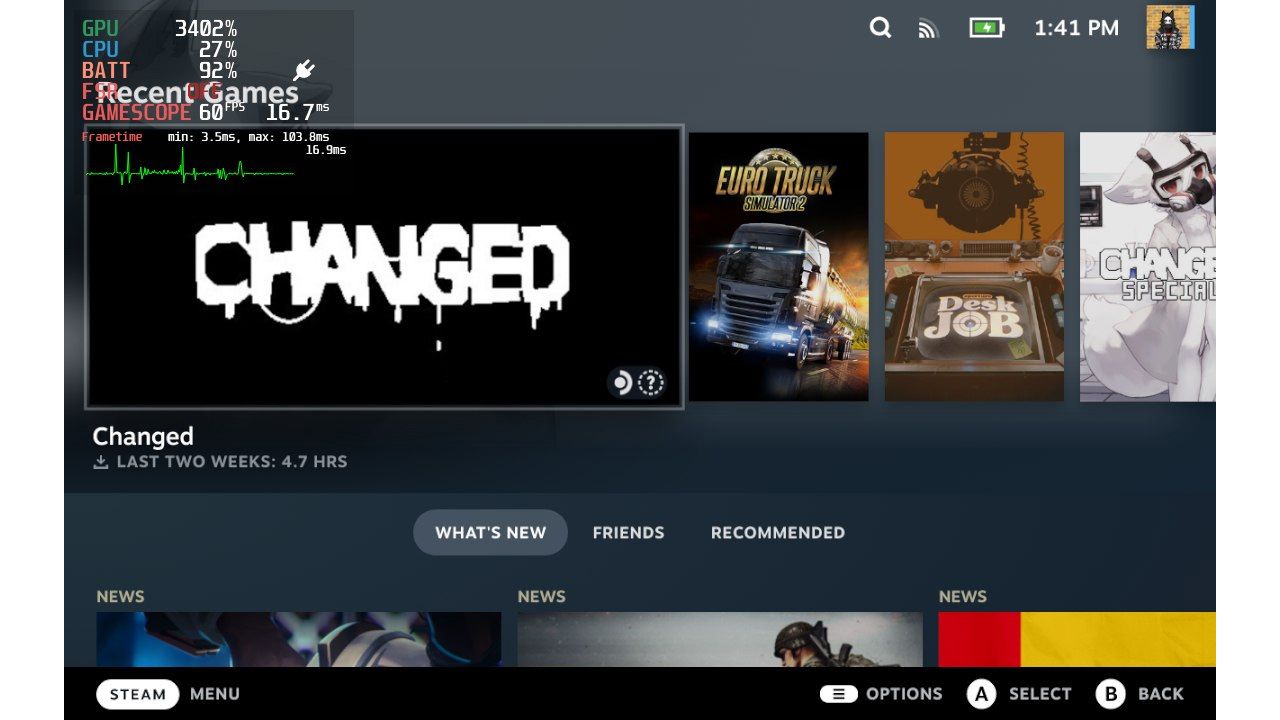Screen dimensions: 1280x720
Task: Click the 1:41 PM clock
Action: click(x=1076, y=28)
